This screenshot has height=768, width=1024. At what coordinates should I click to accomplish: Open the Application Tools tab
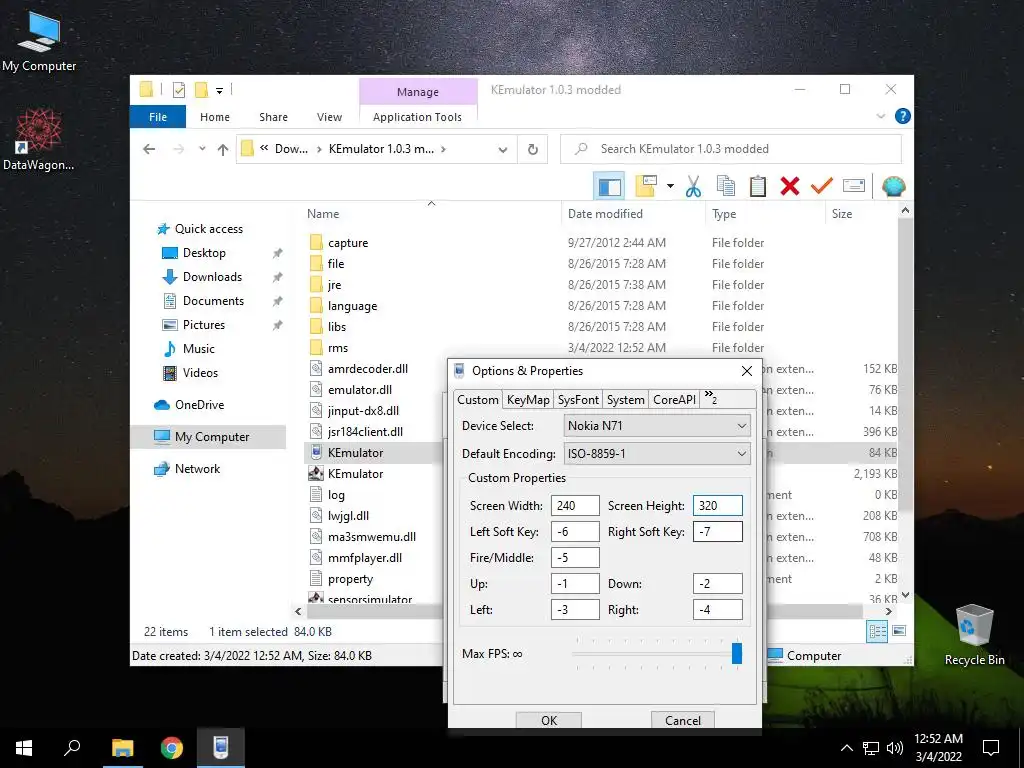(x=417, y=117)
